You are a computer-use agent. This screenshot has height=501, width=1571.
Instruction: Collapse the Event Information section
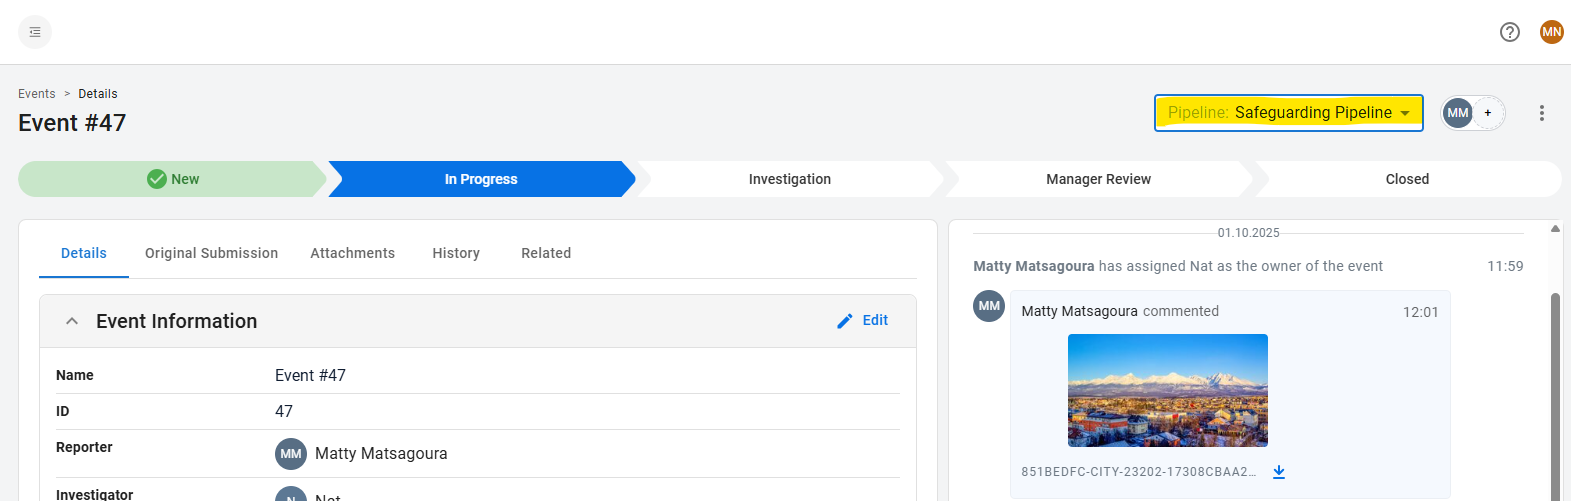pos(72,321)
